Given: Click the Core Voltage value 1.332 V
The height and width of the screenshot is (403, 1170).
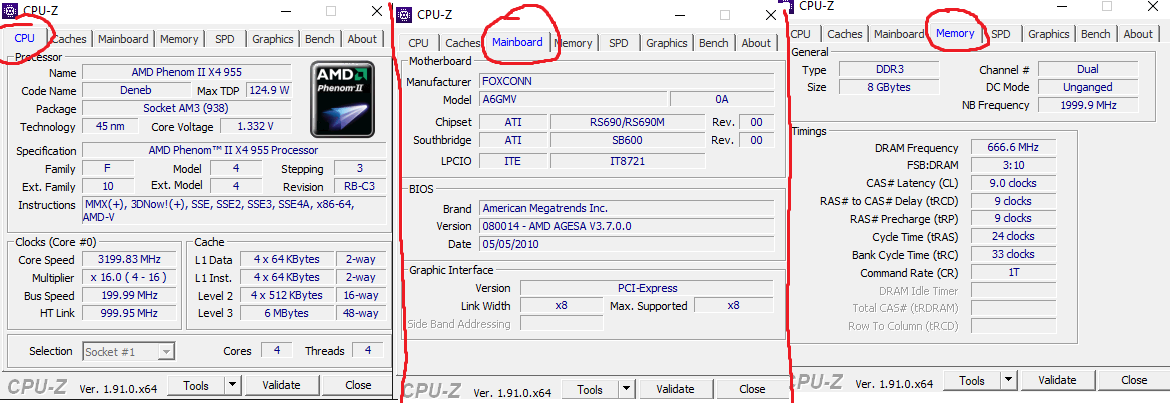Looking at the screenshot, I should pos(255,127).
